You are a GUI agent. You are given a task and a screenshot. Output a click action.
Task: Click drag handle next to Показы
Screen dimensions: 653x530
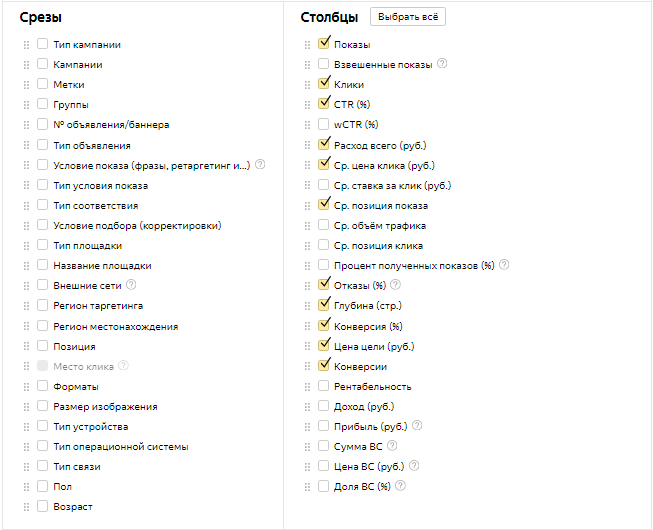307,45
